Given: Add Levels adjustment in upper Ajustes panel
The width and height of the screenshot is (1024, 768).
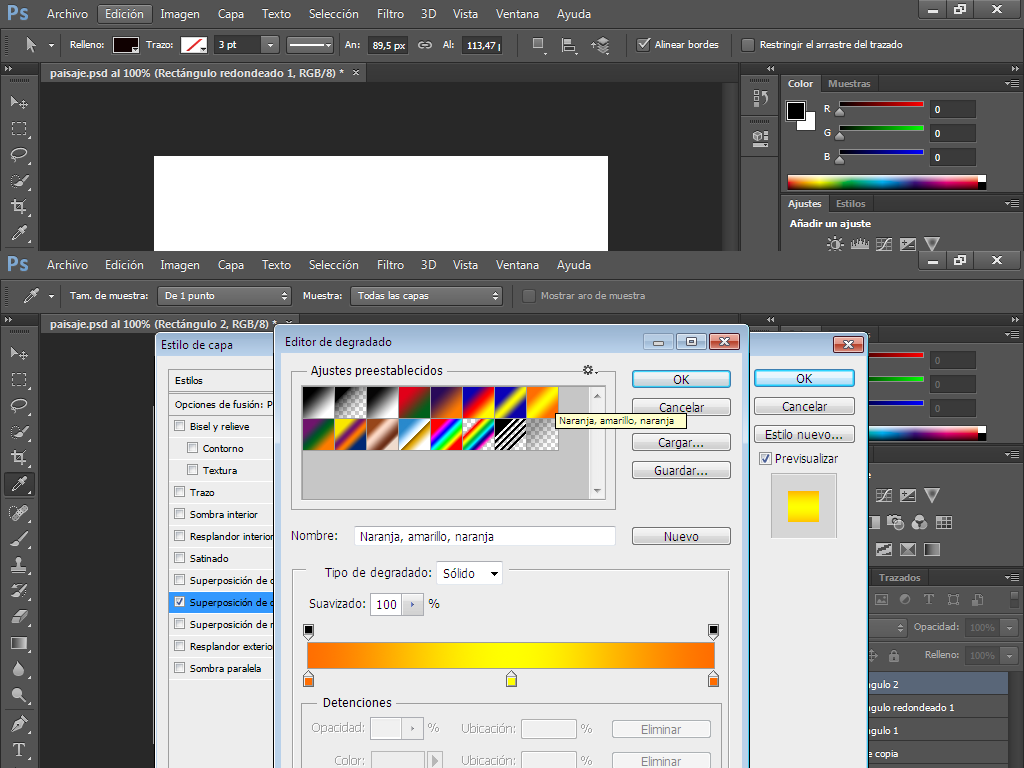Looking at the screenshot, I should click(x=859, y=244).
